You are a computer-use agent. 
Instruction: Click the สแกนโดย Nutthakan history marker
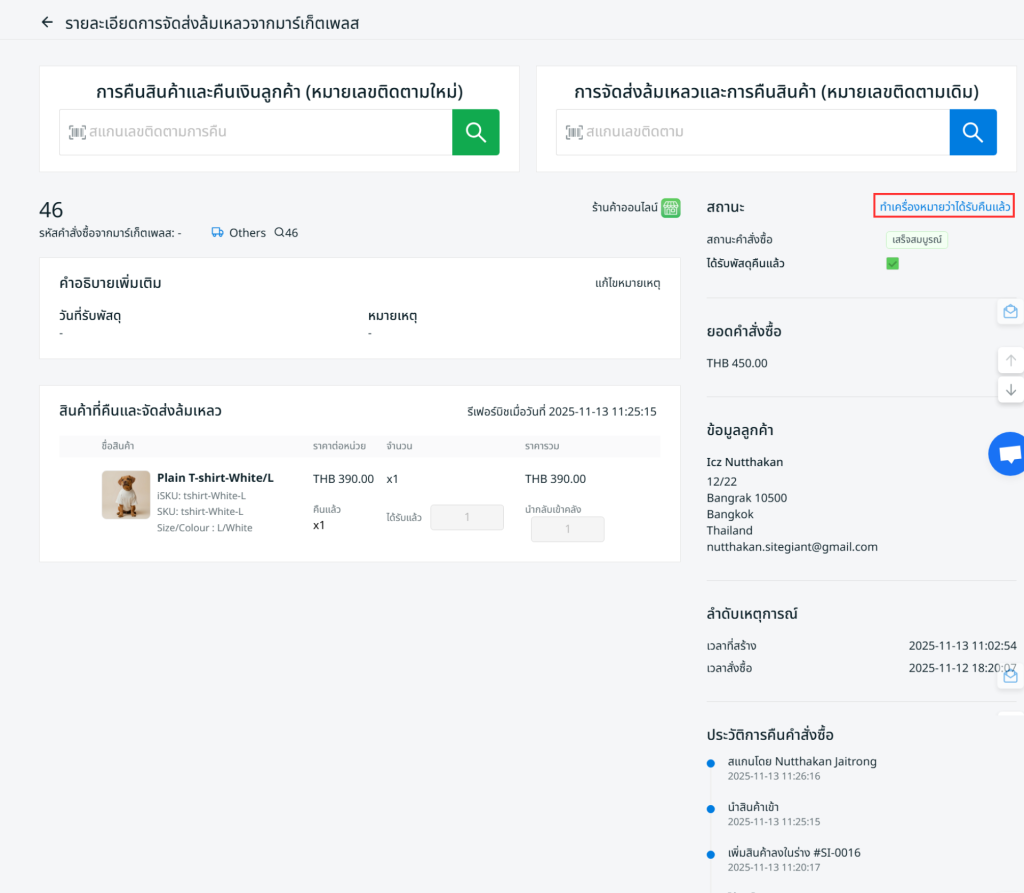[711, 762]
